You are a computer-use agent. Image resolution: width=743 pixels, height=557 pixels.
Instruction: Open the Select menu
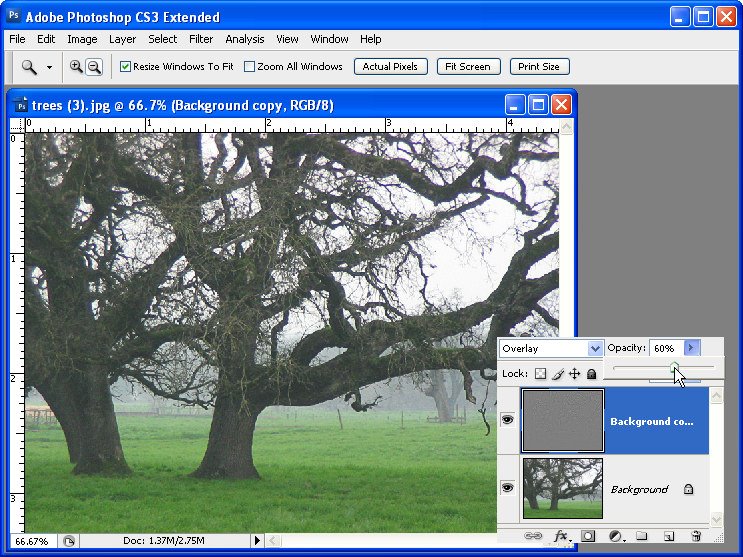163,39
